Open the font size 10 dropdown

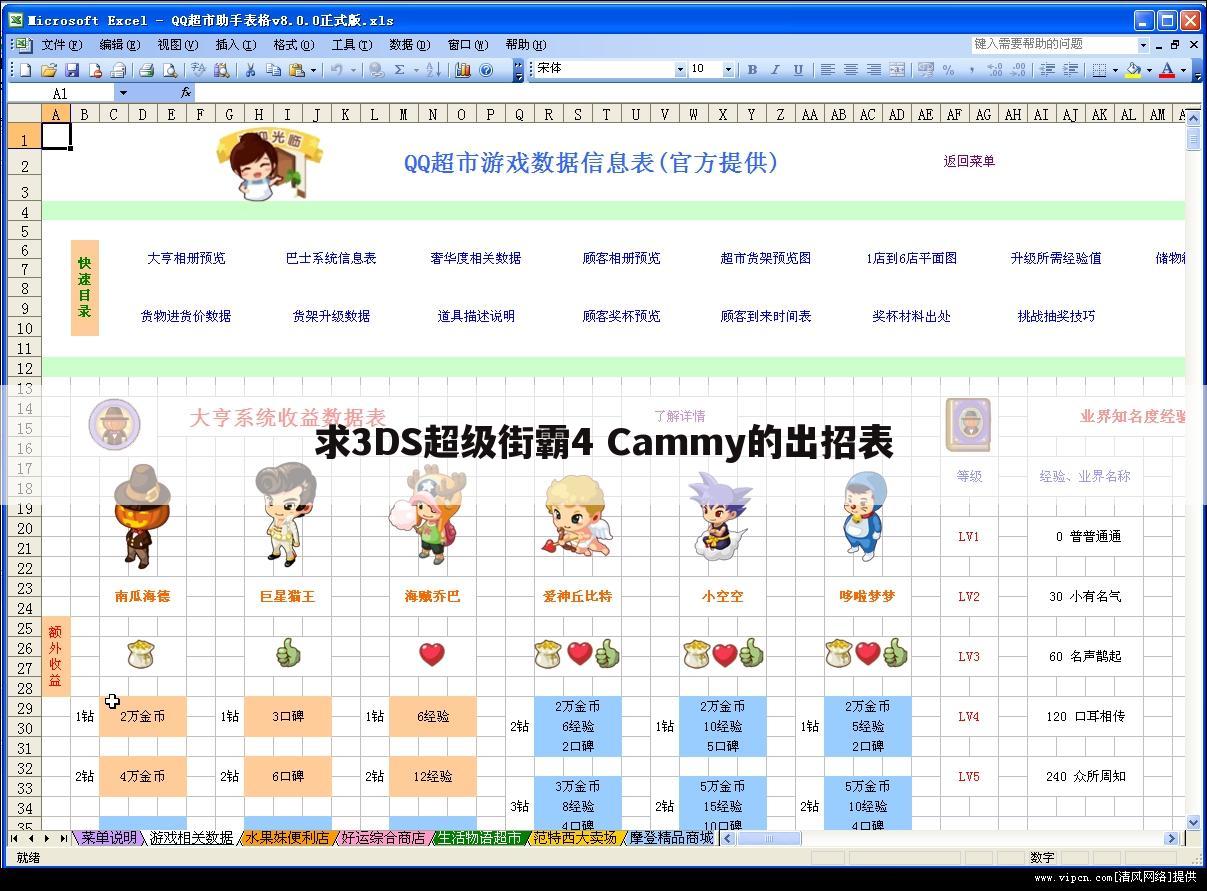(x=728, y=70)
